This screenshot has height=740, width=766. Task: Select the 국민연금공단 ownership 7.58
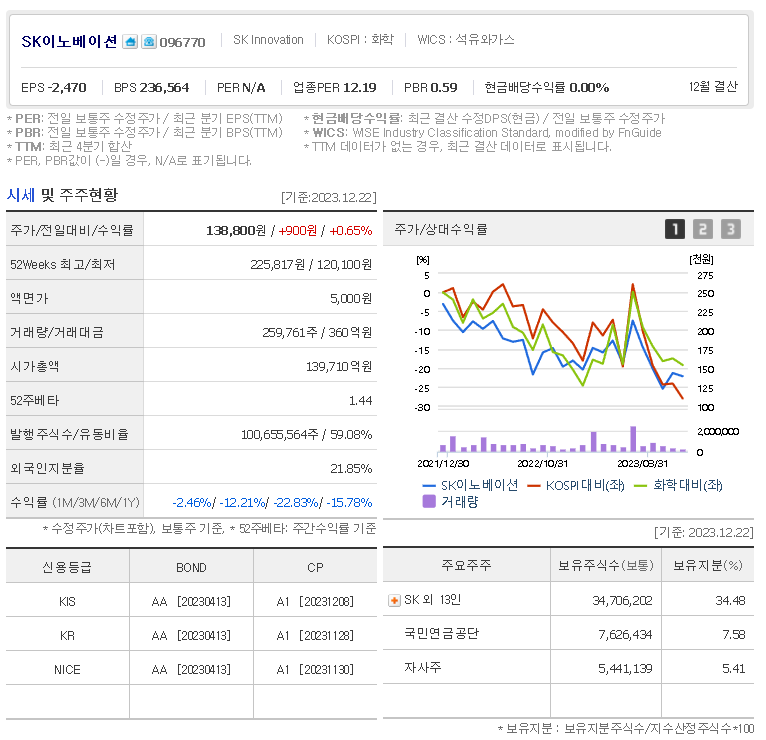[x=734, y=634]
